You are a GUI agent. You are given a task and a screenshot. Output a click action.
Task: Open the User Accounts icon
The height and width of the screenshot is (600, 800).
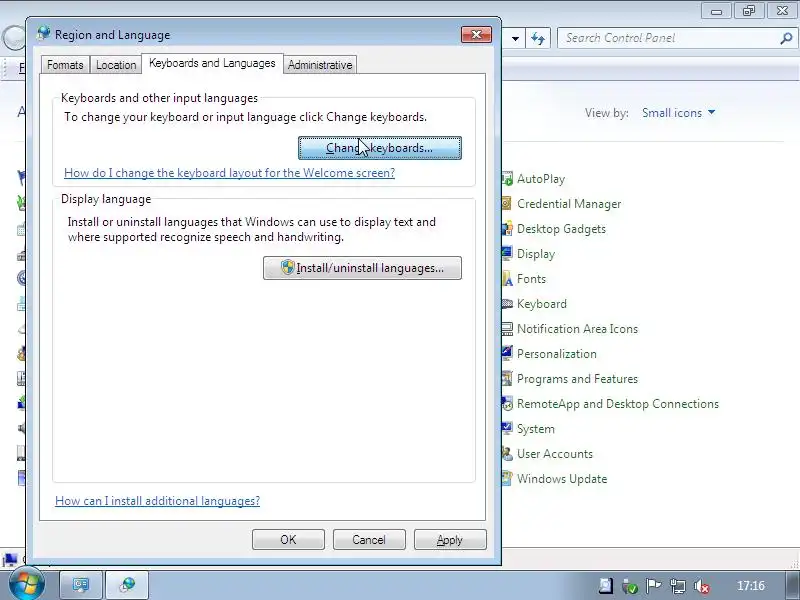507,454
